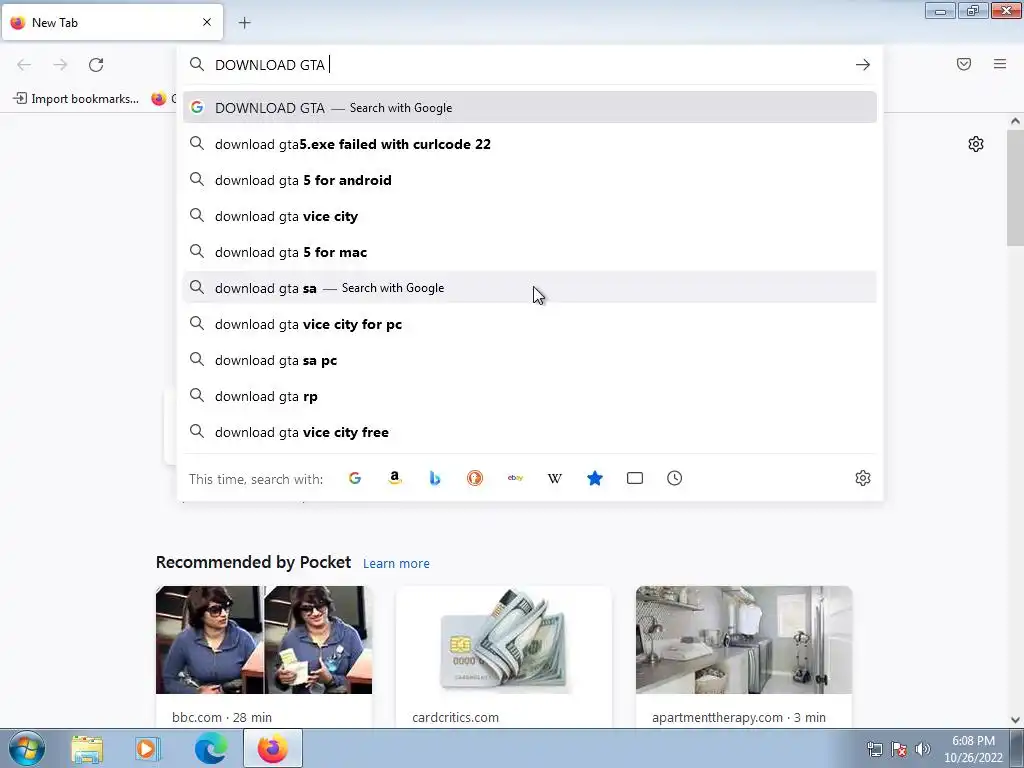Open Save to Pocket icon
1024x768 pixels.
(x=964, y=64)
